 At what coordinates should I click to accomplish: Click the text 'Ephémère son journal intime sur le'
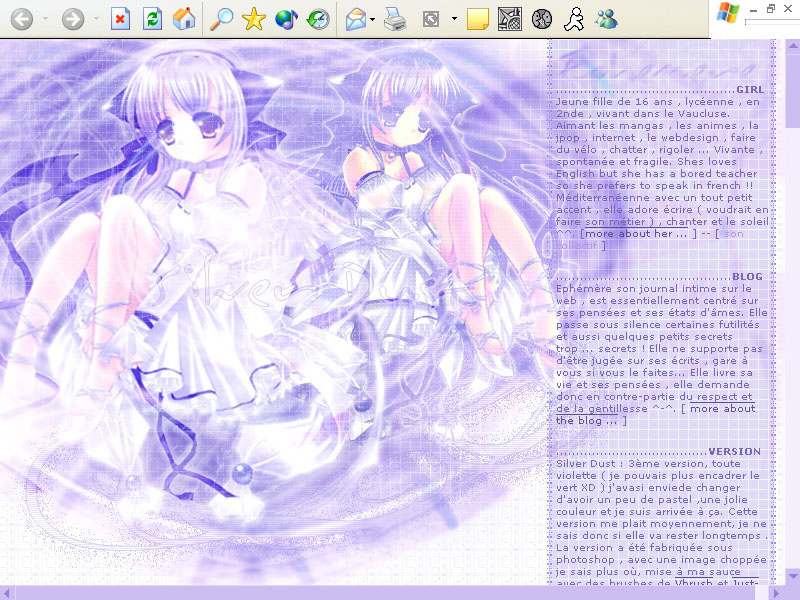tap(654, 288)
